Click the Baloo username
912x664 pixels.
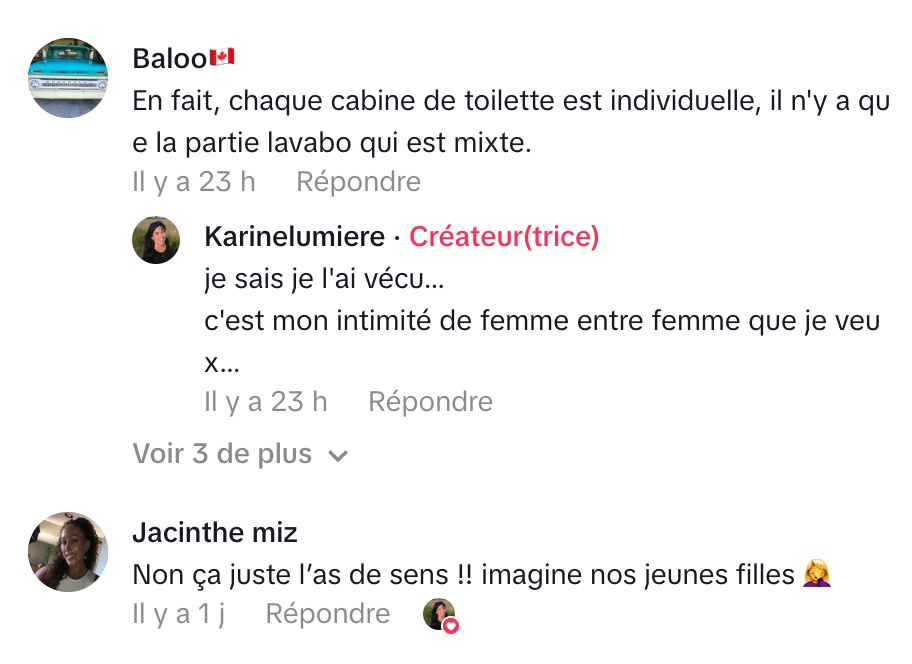pos(169,58)
